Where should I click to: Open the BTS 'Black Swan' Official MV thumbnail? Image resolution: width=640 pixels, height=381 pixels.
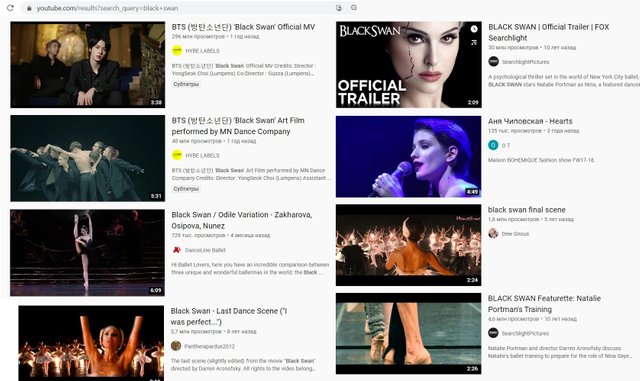pyautogui.click(x=88, y=65)
